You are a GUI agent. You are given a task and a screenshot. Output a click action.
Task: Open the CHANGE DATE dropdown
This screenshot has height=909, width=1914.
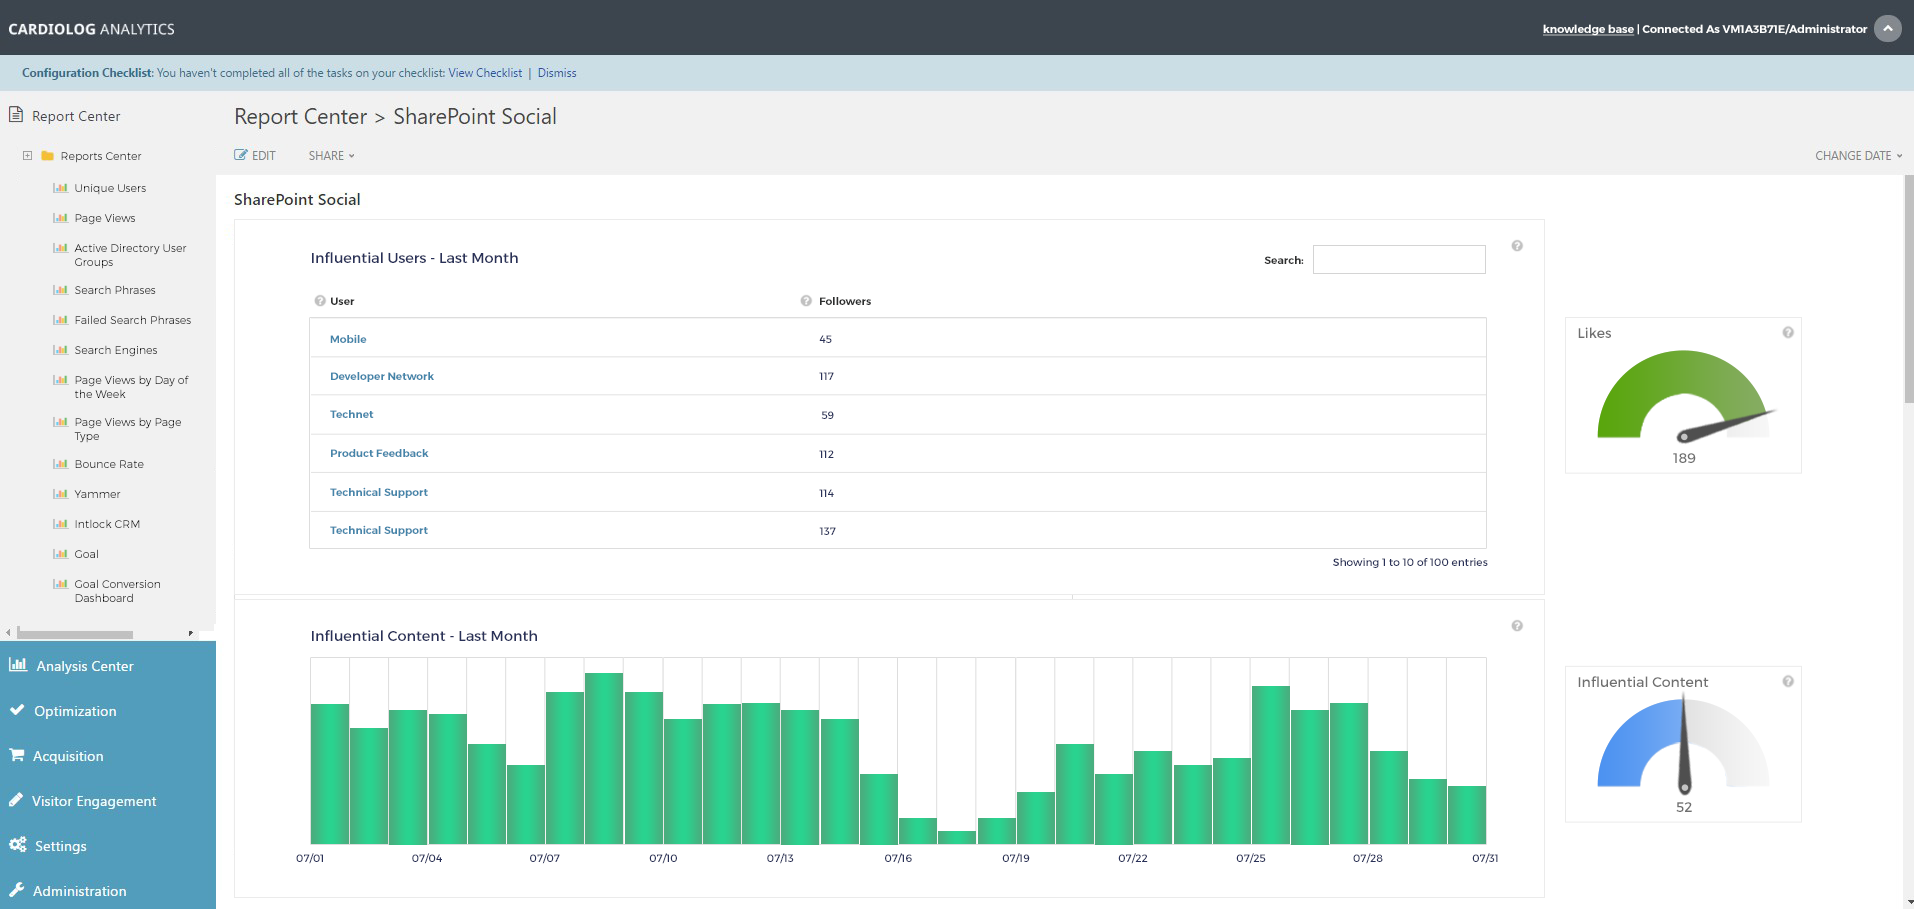tap(1858, 156)
